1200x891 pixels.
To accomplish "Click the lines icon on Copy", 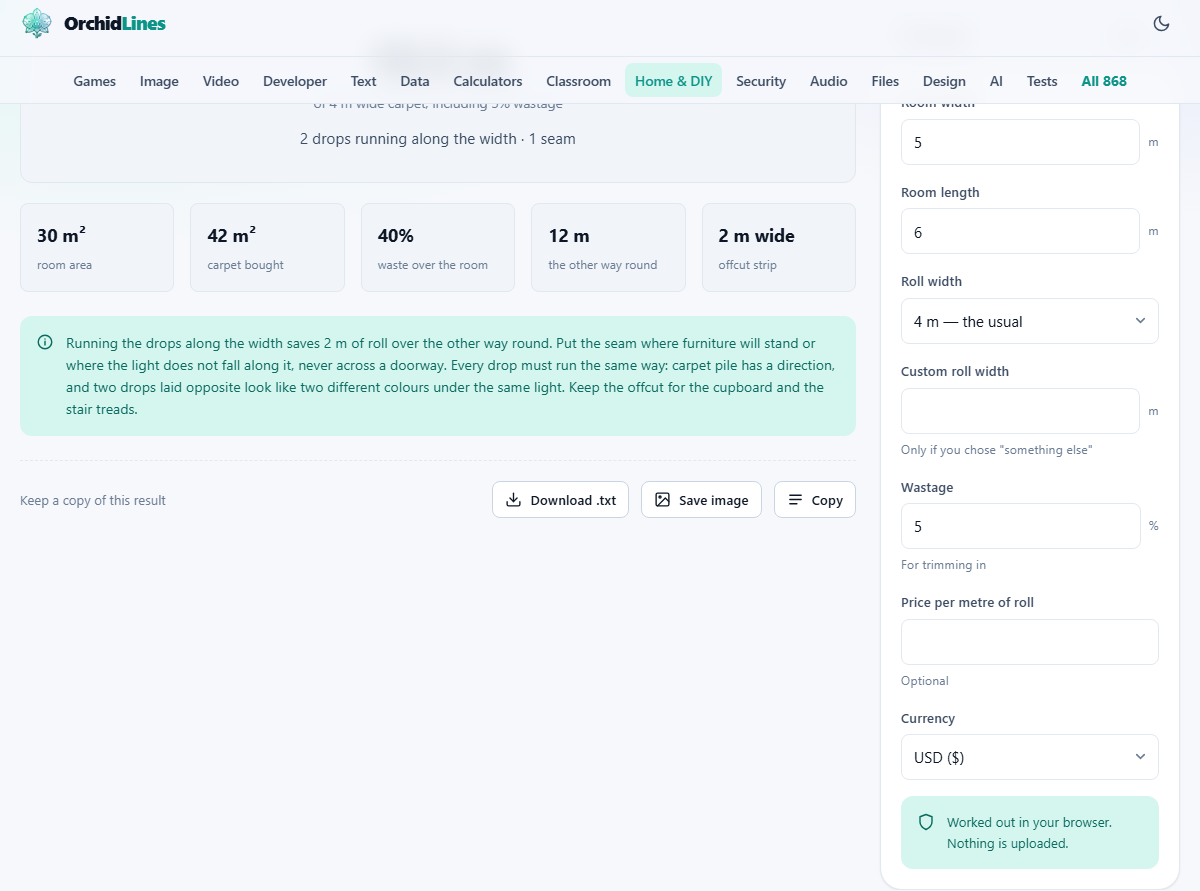I will pos(795,500).
